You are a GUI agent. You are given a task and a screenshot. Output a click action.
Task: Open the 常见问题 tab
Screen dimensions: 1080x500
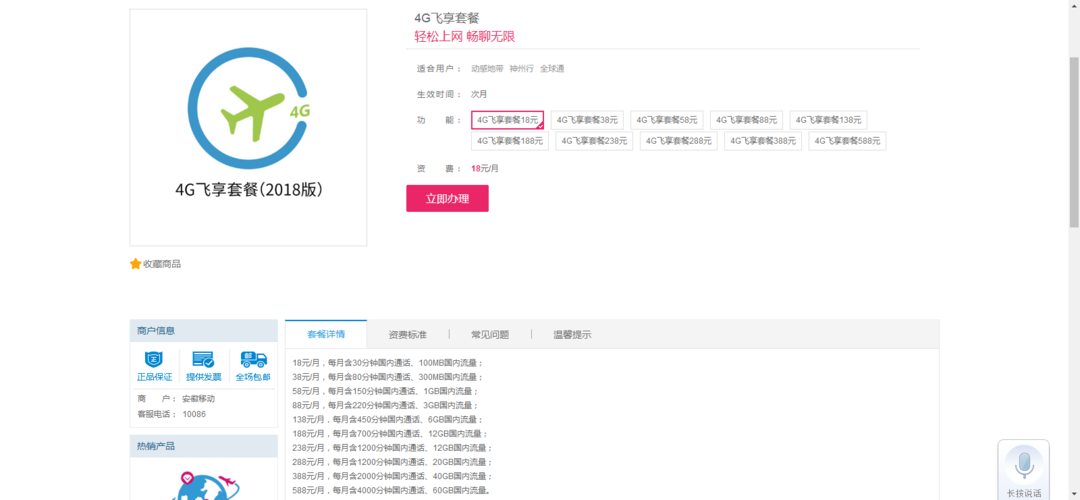[490, 335]
